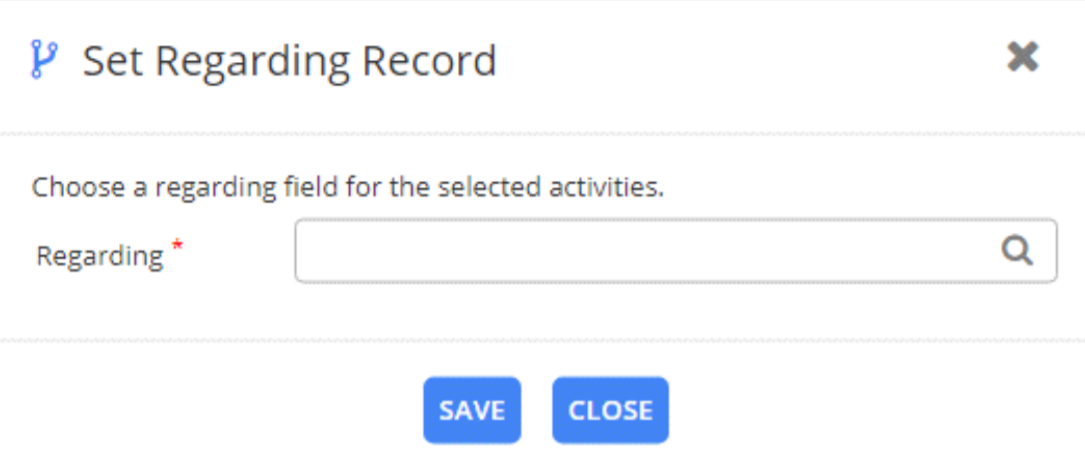Close the Set Regarding Record dialog
1085x463 pixels.
coord(1022,58)
